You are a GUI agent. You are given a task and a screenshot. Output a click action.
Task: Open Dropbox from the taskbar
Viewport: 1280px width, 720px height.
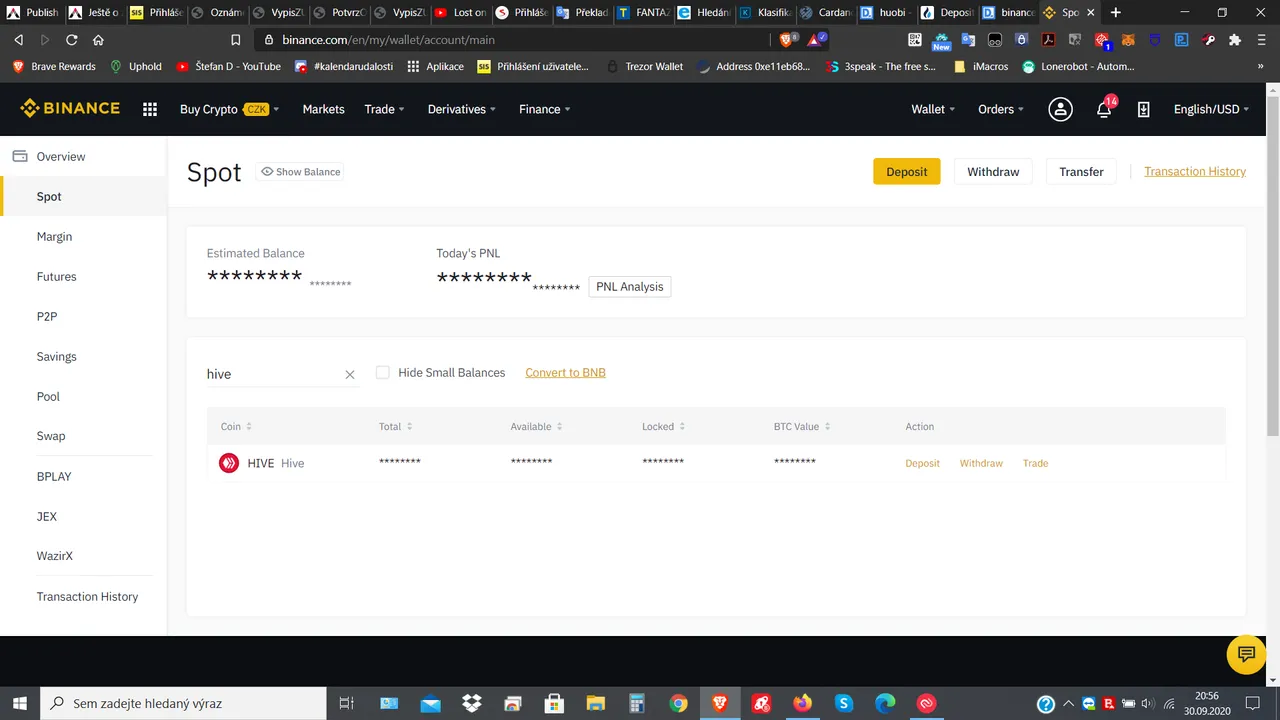(472, 703)
